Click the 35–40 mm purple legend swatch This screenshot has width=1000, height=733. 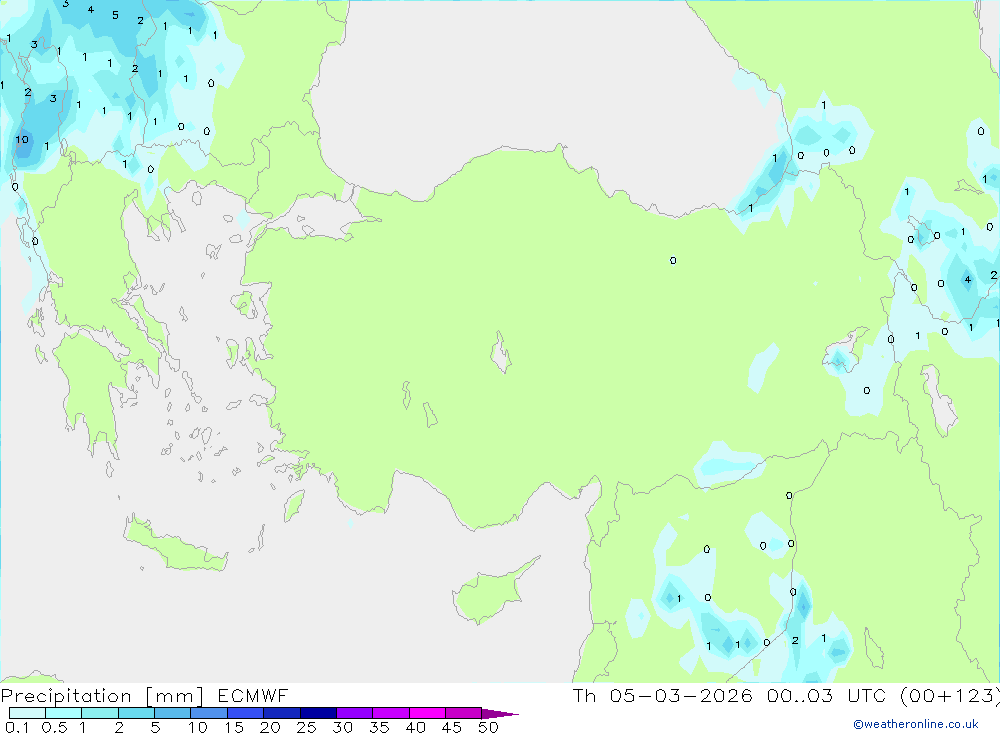point(390,713)
